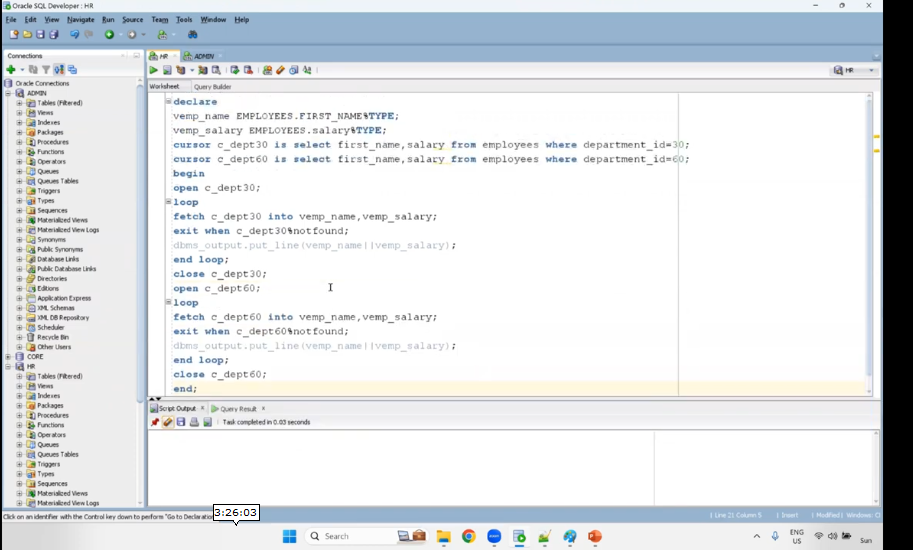
Task: Pin the Script Output panel
Action: [x=155, y=422]
